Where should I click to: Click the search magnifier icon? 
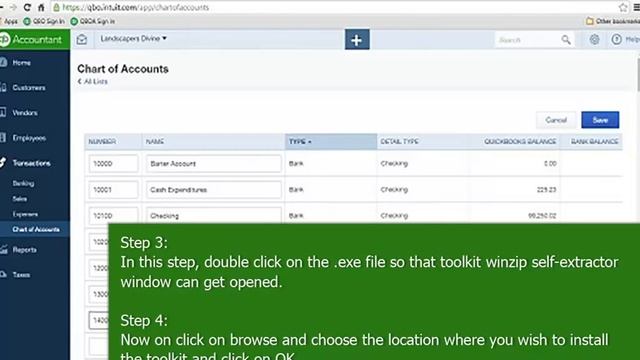tap(566, 40)
